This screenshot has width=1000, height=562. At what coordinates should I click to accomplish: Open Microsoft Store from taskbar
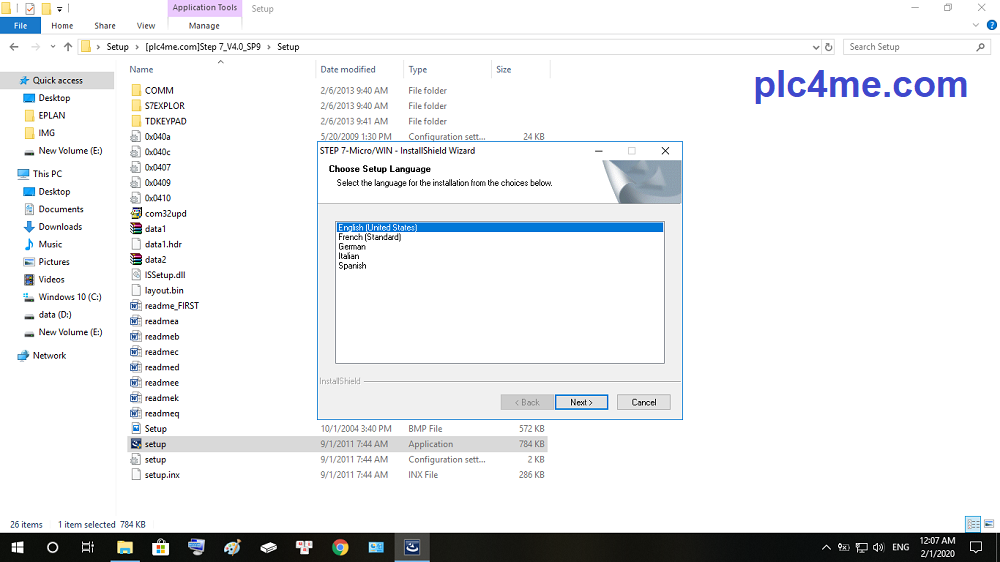point(160,547)
